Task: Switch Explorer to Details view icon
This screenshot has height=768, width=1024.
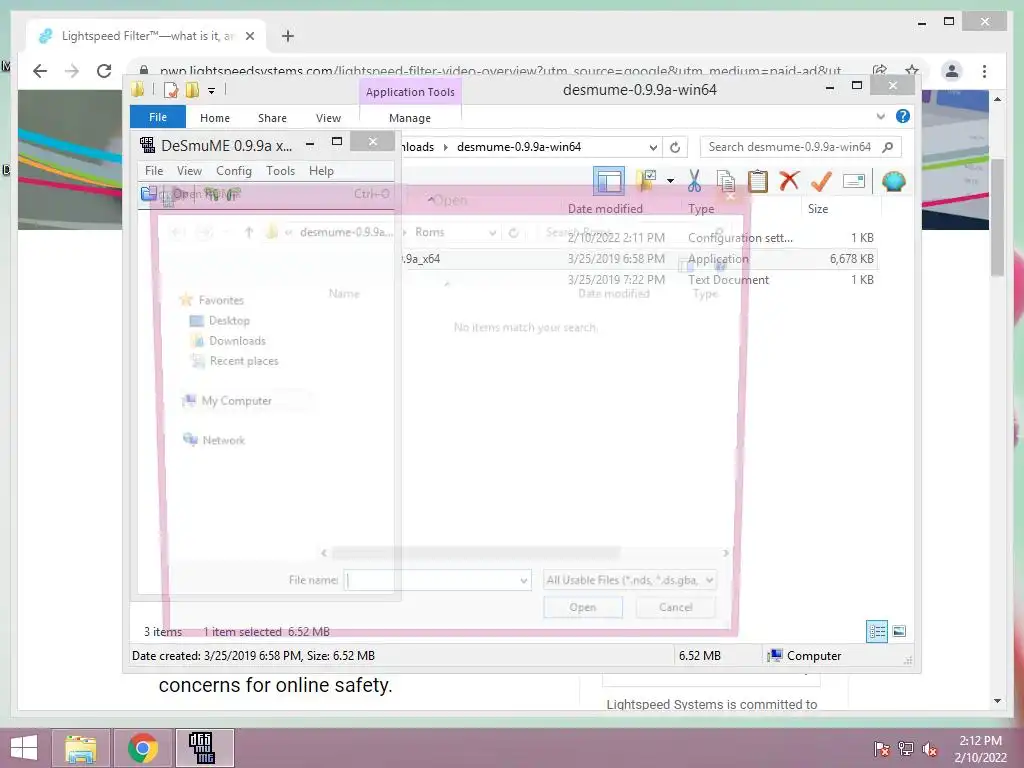Action: [876, 632]
